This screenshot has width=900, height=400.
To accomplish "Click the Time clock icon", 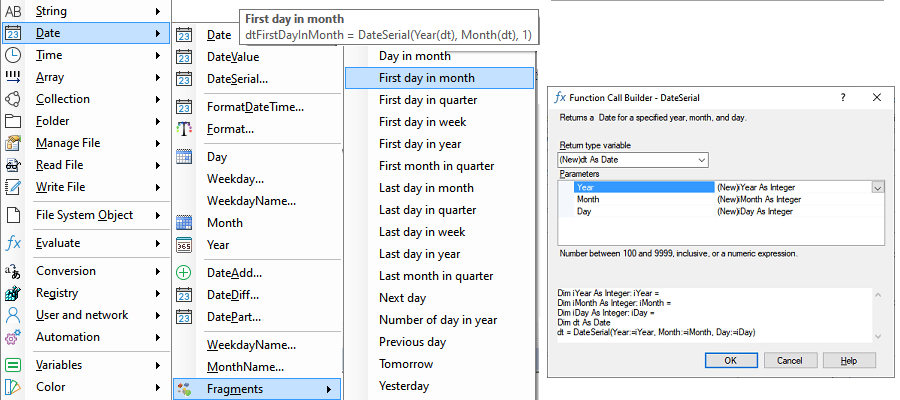I will 13,55.
